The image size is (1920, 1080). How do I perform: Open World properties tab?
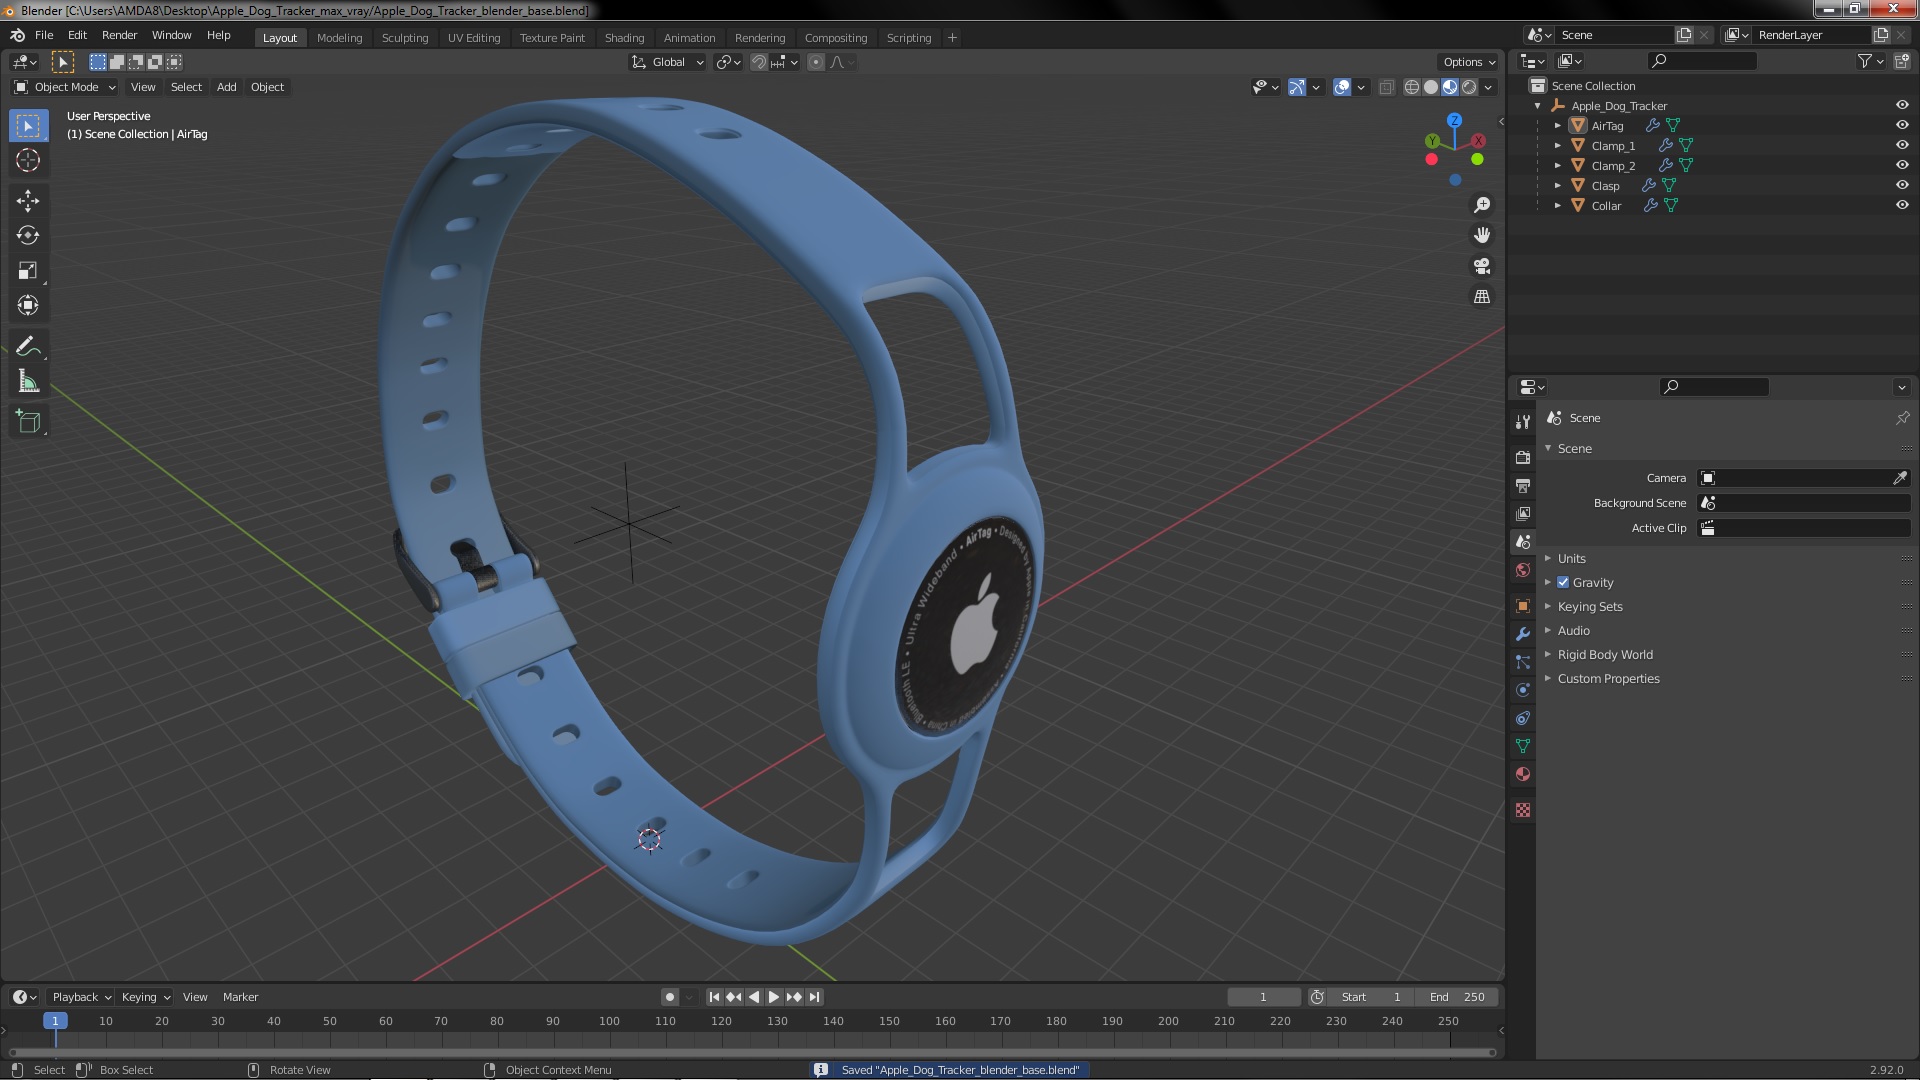click(x=1523, y=570)
